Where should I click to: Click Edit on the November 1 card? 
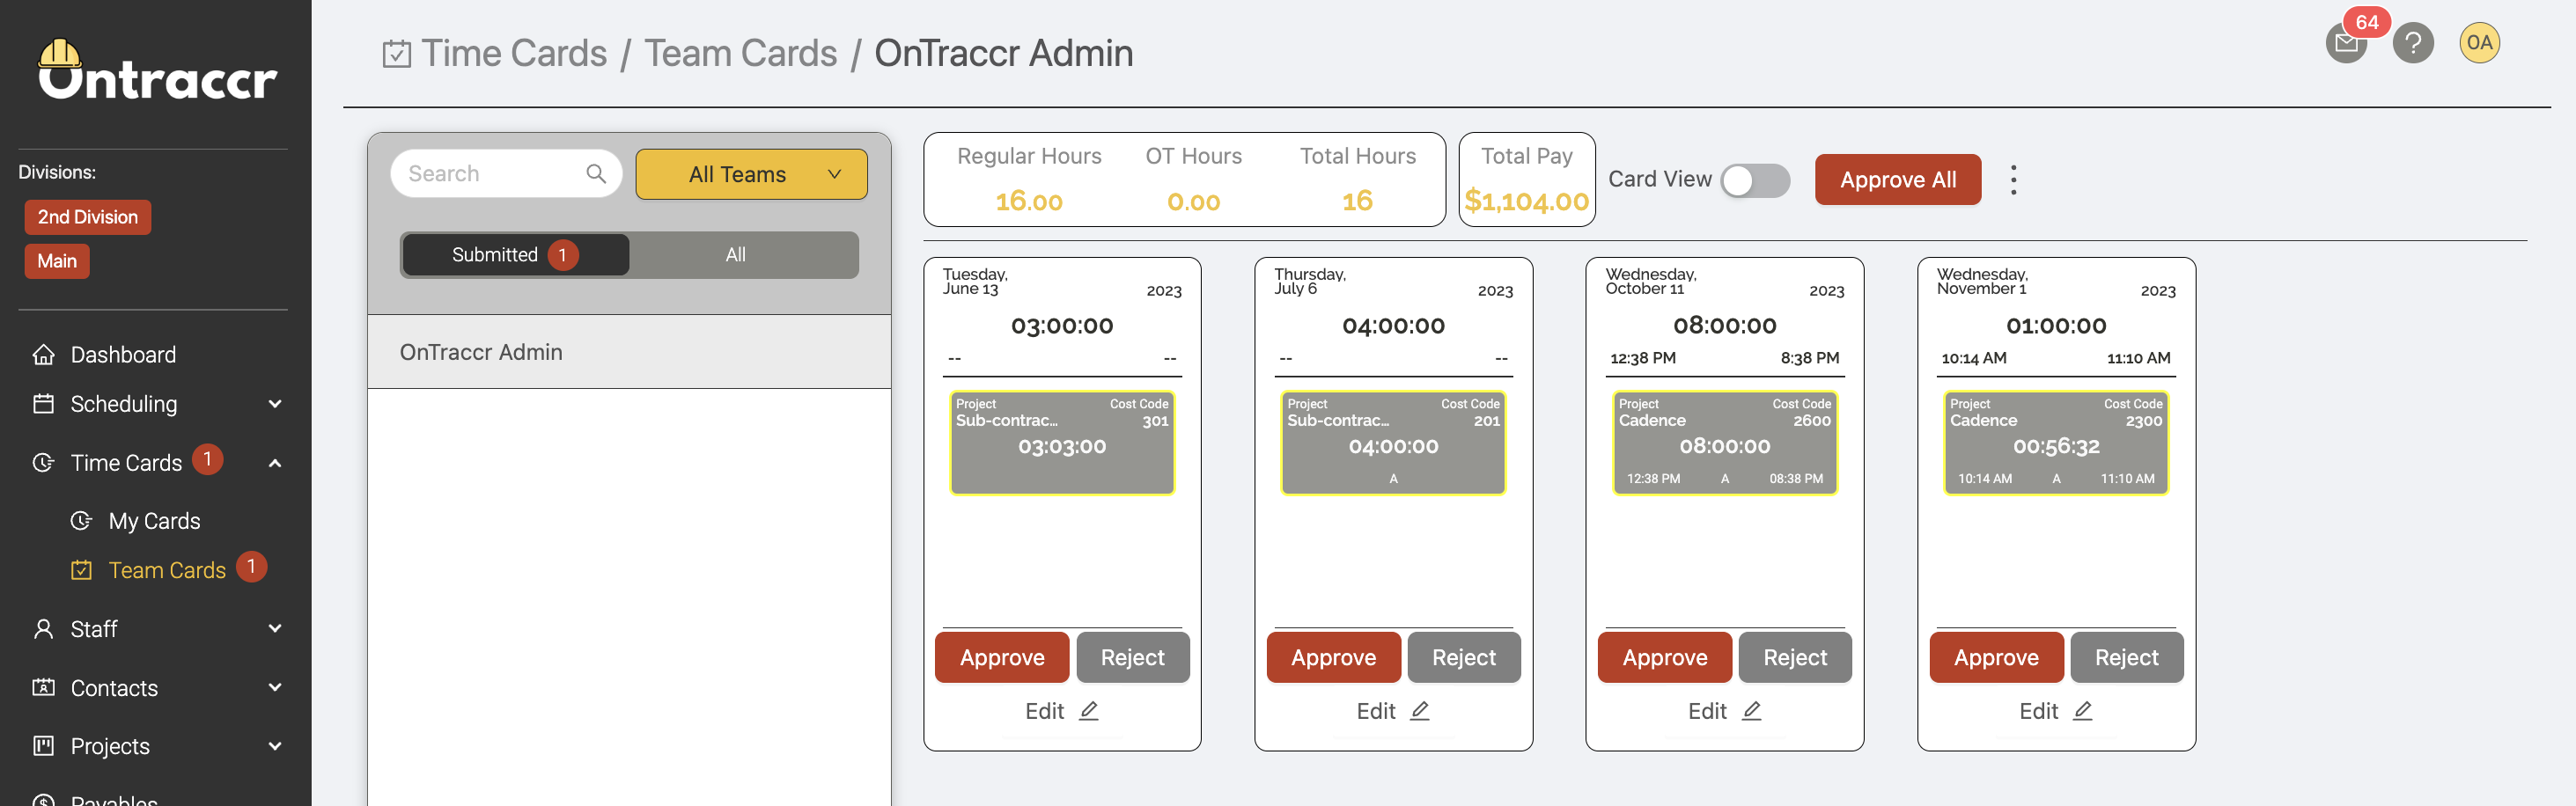pyautogui.click(x=2055, y=711)
